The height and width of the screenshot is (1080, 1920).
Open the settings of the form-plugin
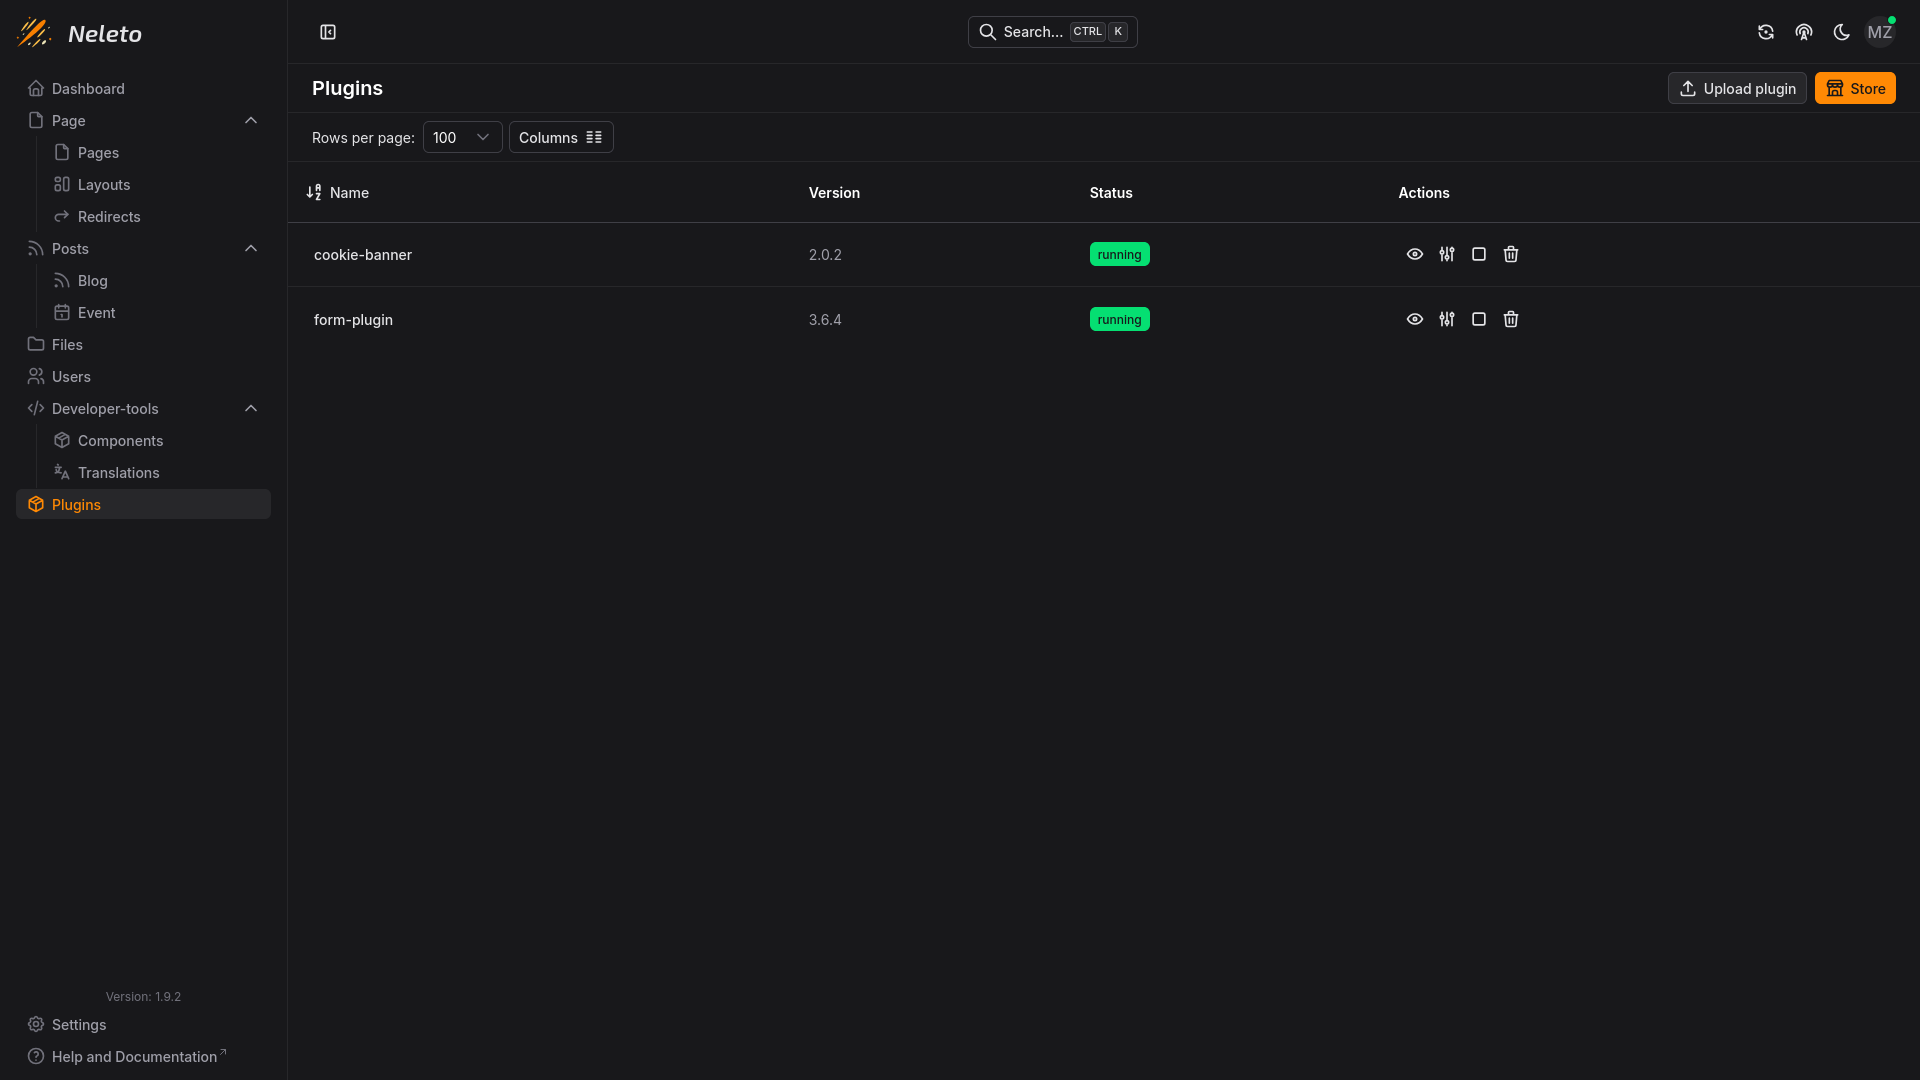(1446, 319)
